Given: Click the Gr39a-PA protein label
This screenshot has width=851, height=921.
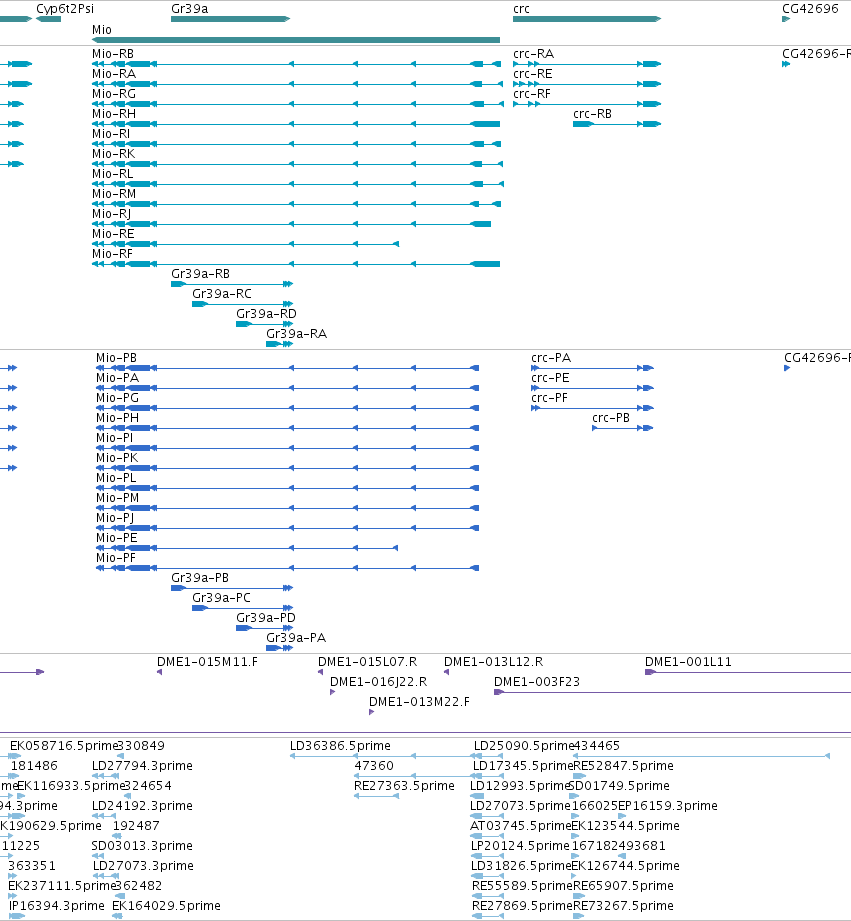Looking at the screenshot, I should coord(296,637).
